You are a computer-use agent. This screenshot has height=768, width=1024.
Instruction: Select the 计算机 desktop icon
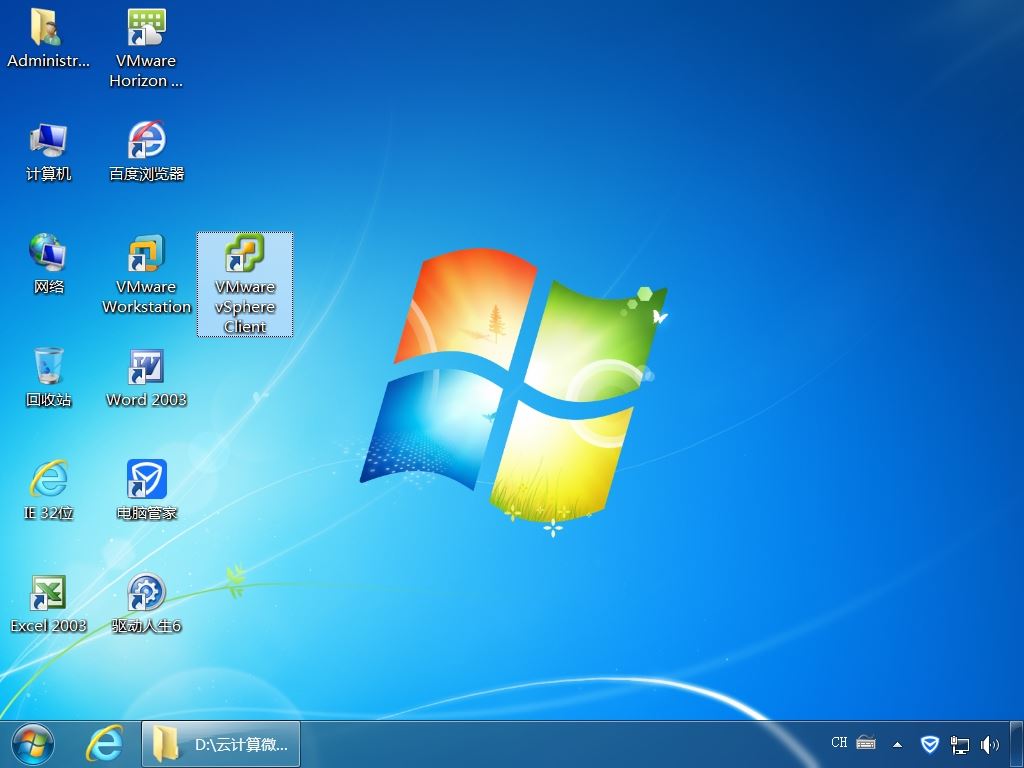pyautogui.click(x=48, y=152)
